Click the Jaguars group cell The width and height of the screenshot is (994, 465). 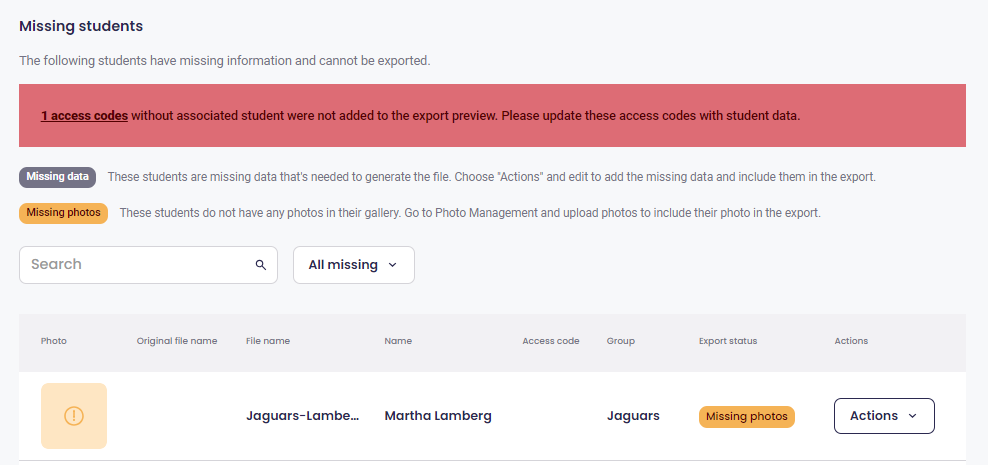click(633, 416)
